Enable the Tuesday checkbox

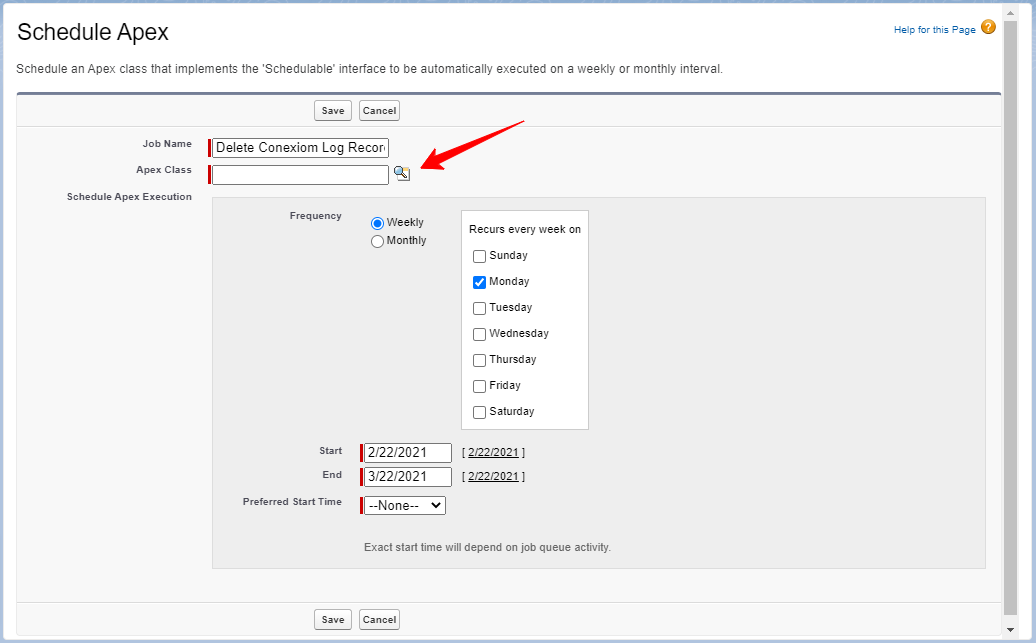pyautogui.click(x=479, y=308)
